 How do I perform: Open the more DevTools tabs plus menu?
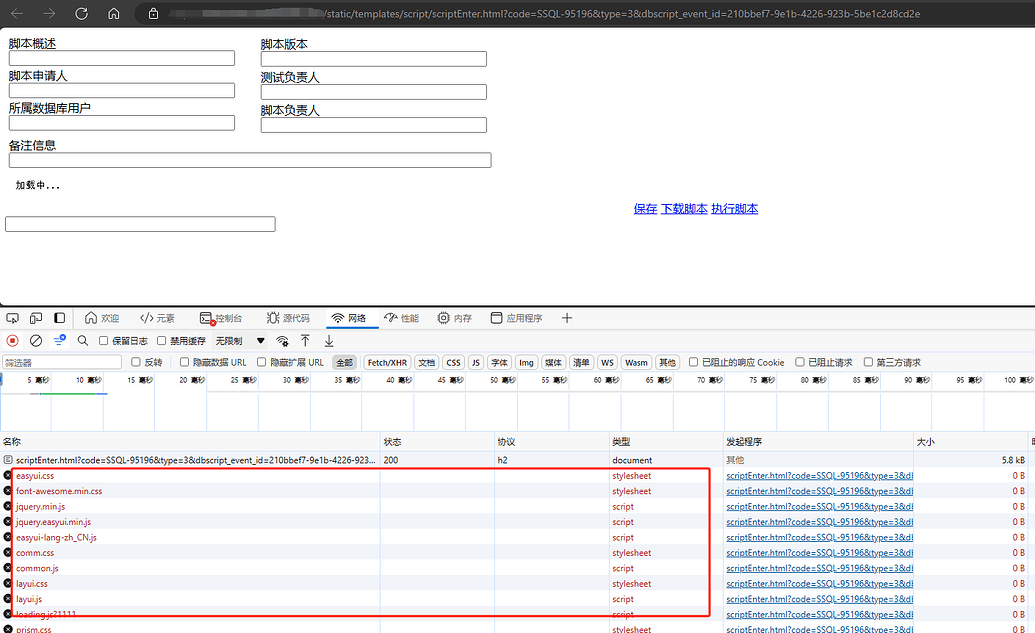point(567,317)
